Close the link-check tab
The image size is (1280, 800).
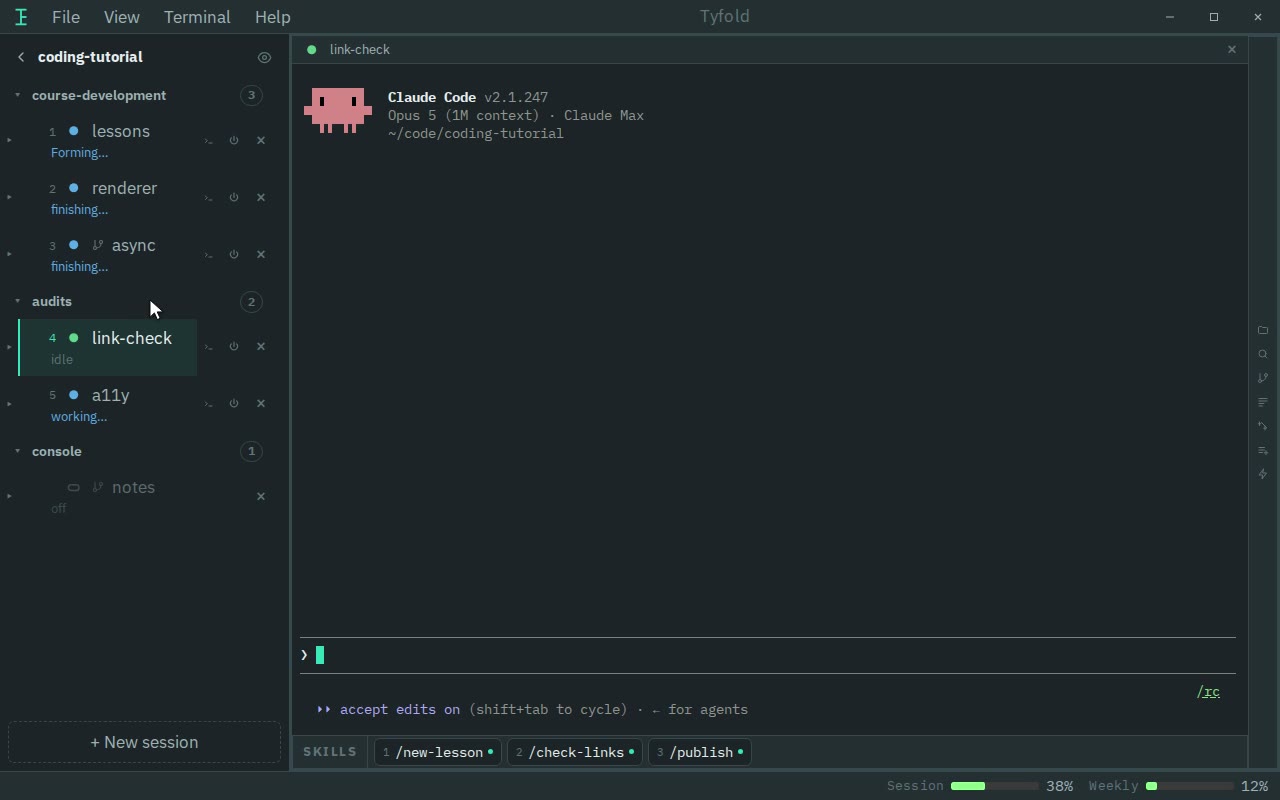coord(1232,49)
